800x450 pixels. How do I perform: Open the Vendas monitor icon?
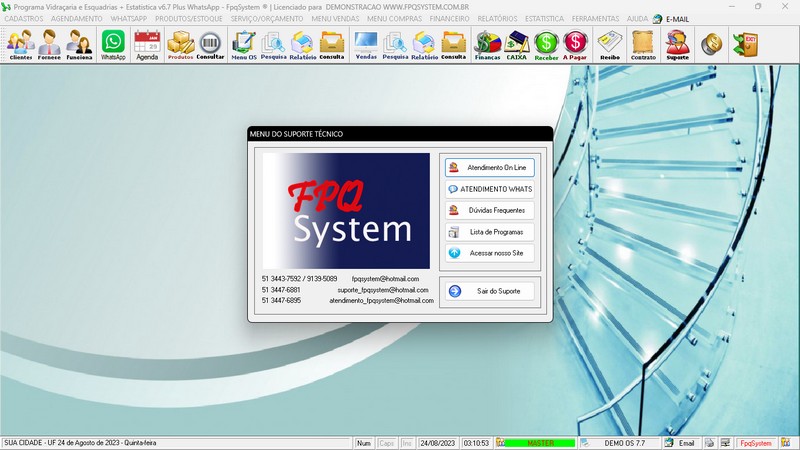click(366, 45)
